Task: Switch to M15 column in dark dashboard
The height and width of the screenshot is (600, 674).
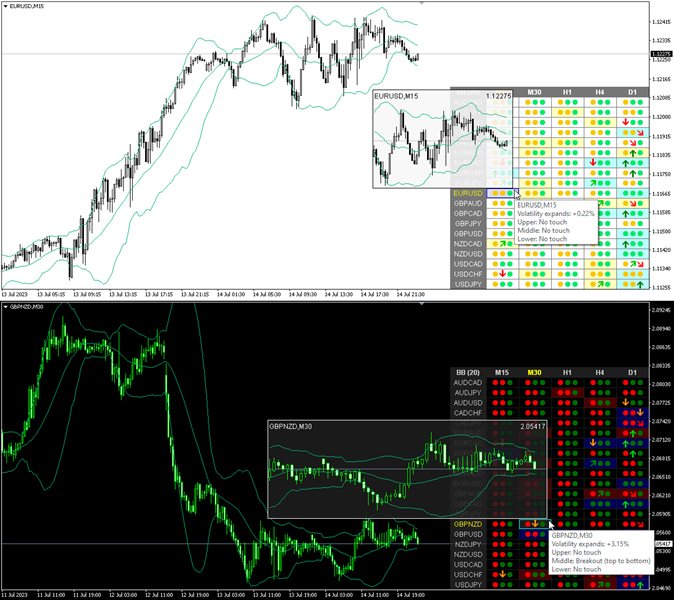Action: tap(502, 373)
